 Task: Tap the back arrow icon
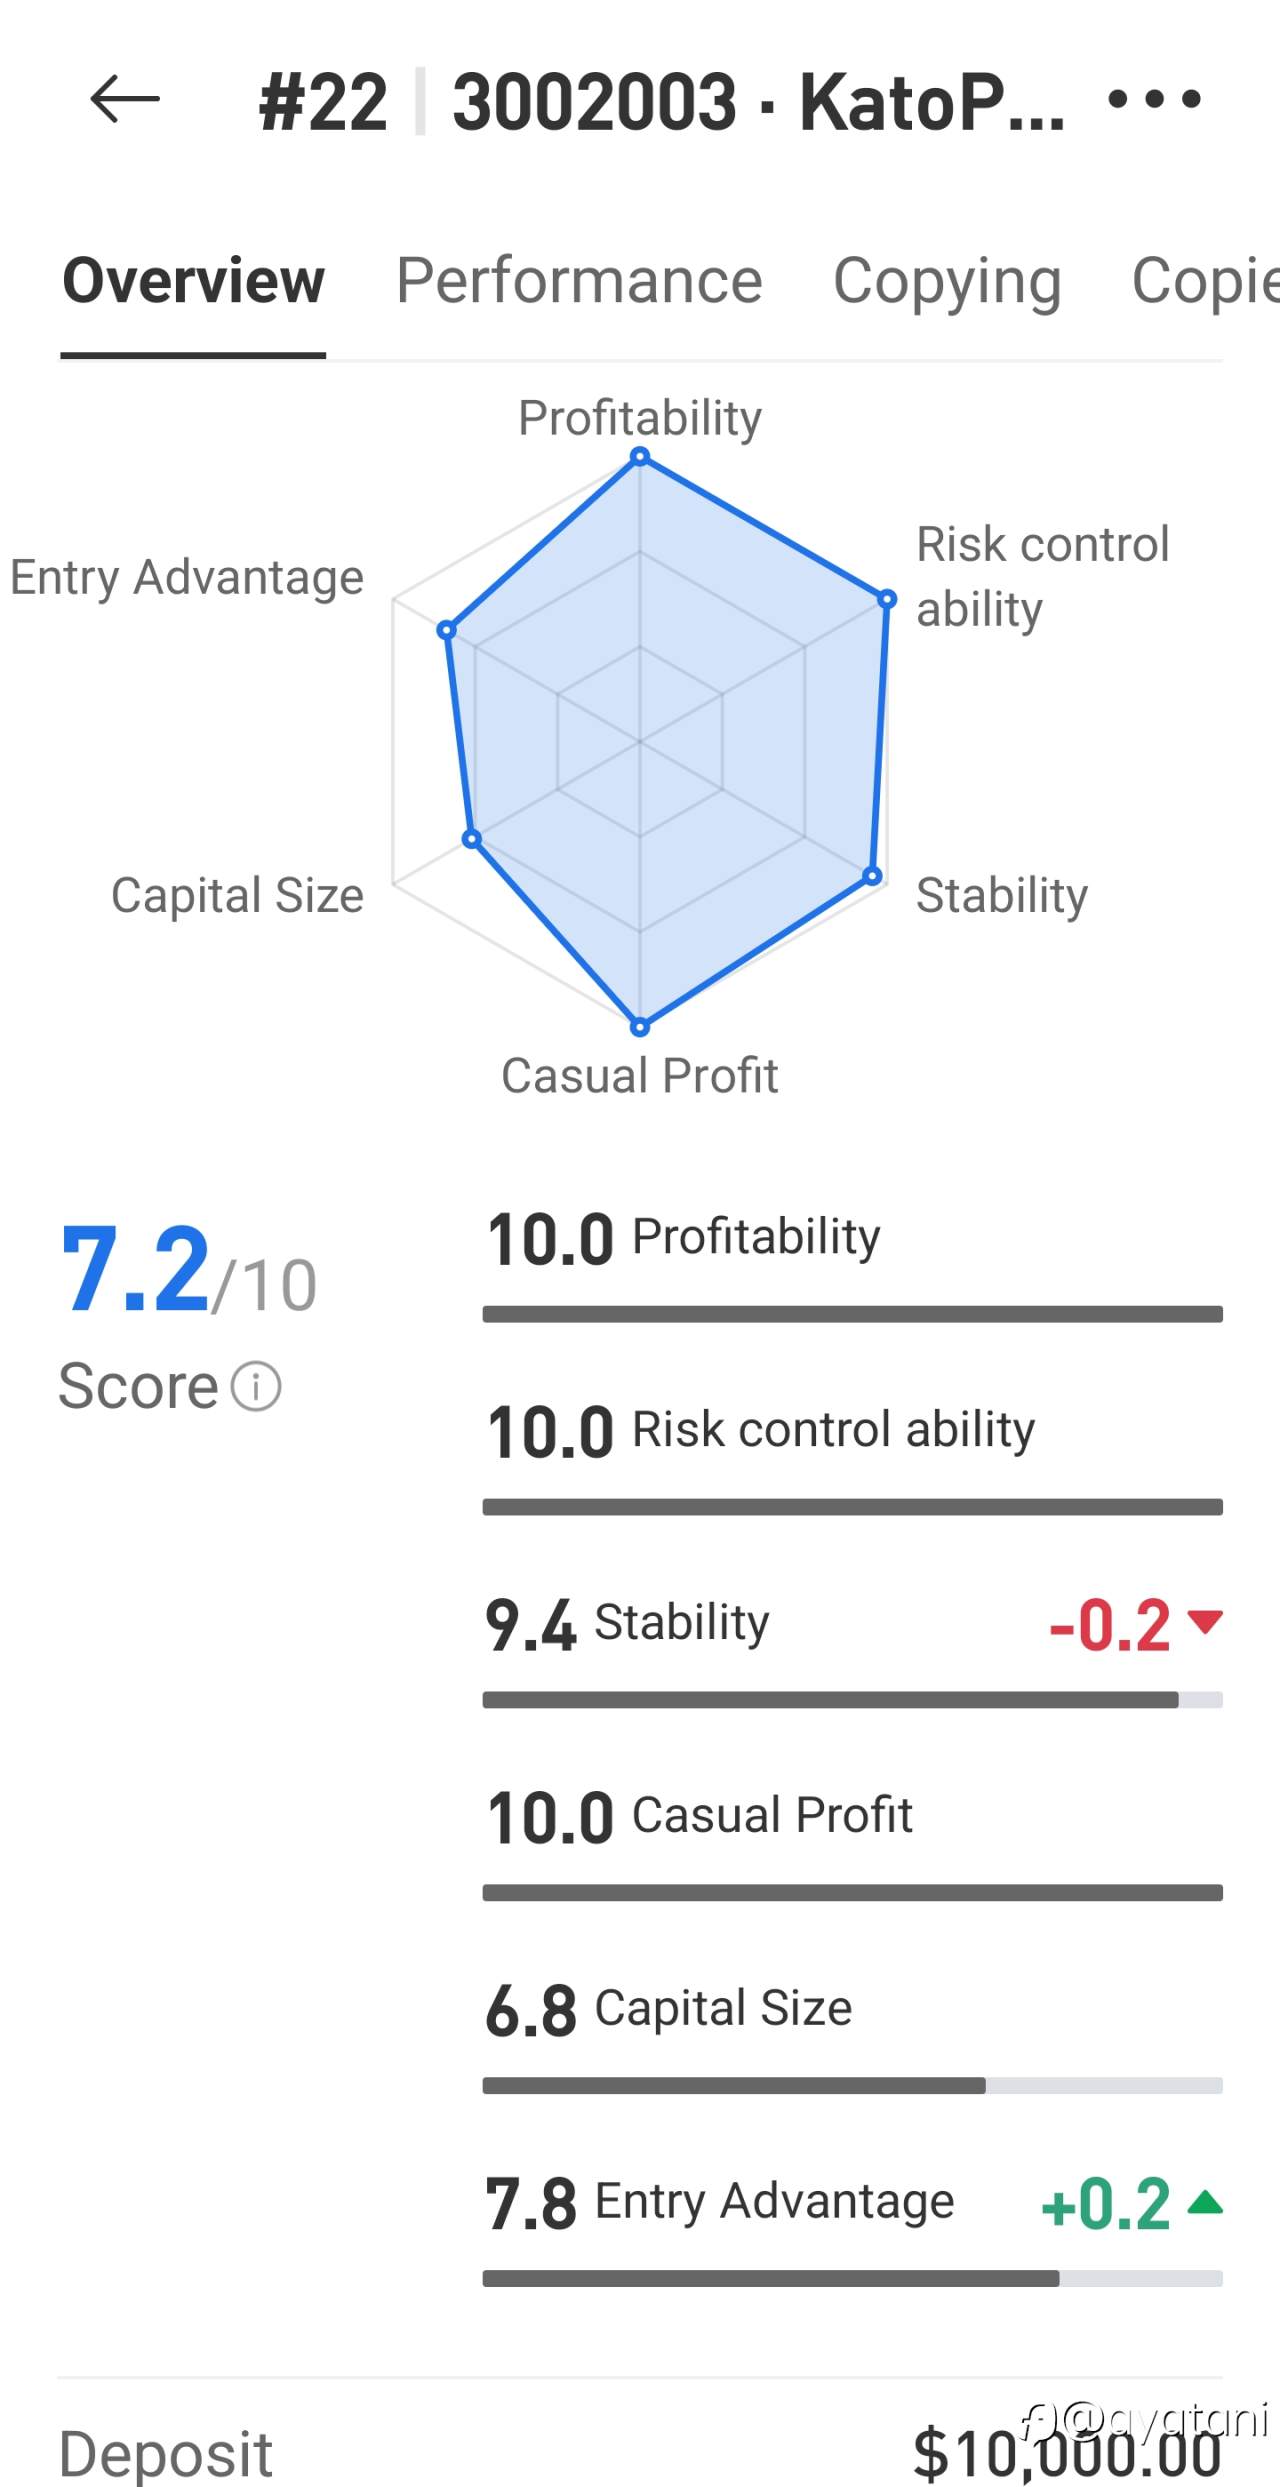pyautogui.click(x=125, y=99)
